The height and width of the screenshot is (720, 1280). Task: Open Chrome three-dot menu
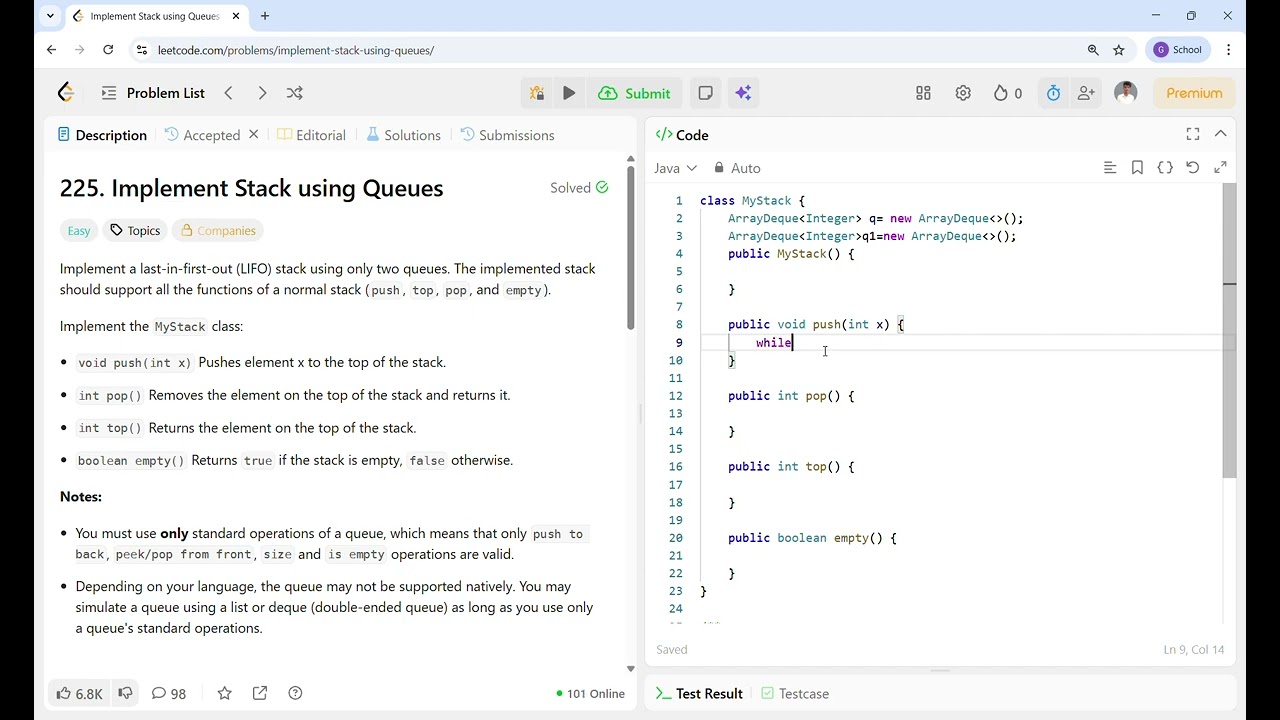click(x=1228, y=50)
